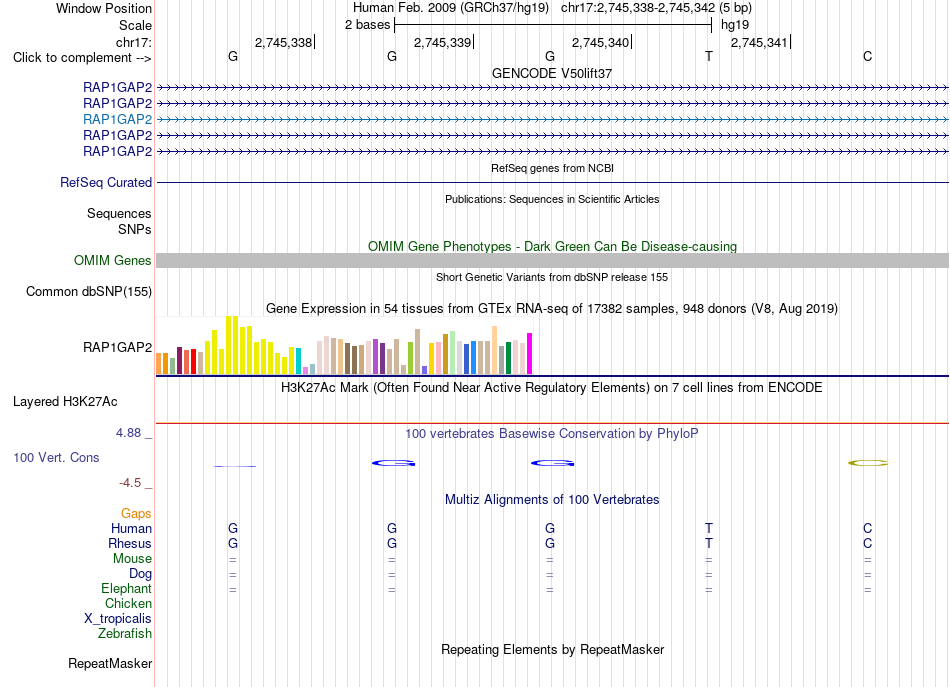
Task: Click the 'chr17:' ruler label
Action: click(134, 42)
